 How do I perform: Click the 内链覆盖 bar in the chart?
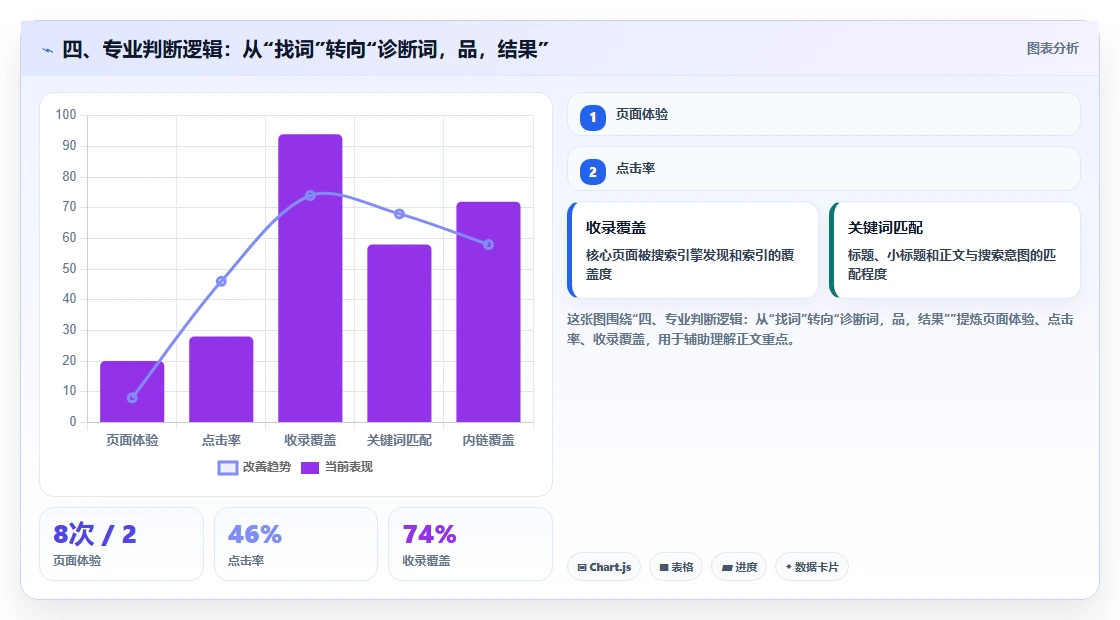(489, 312)
